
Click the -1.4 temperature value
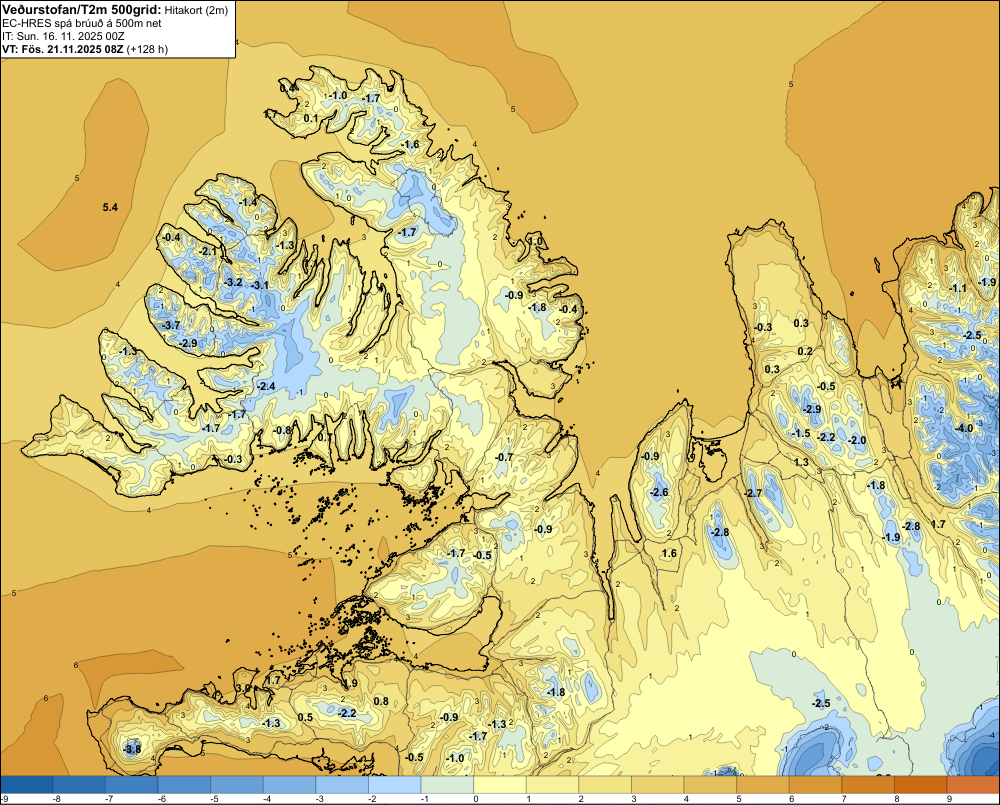pyautogui.click(x=247, y=202)
